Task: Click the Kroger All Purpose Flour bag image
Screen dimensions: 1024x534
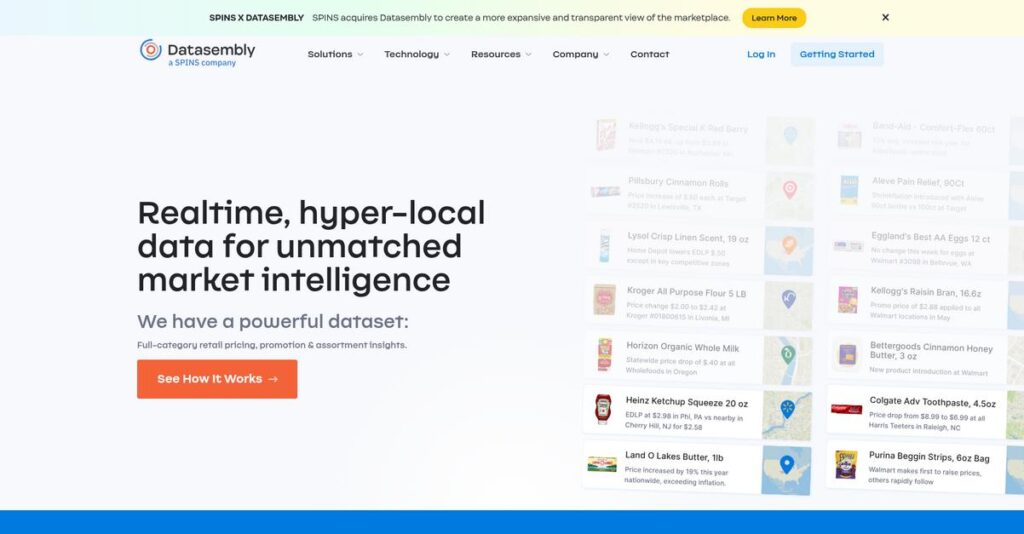Action: tap(604, 300)
